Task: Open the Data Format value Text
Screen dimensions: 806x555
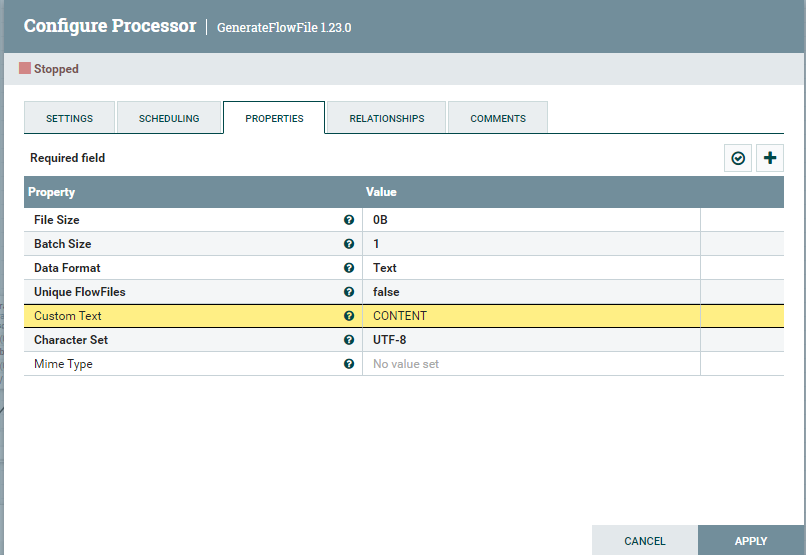Action: pyautogui.click(x=532, y=268)
